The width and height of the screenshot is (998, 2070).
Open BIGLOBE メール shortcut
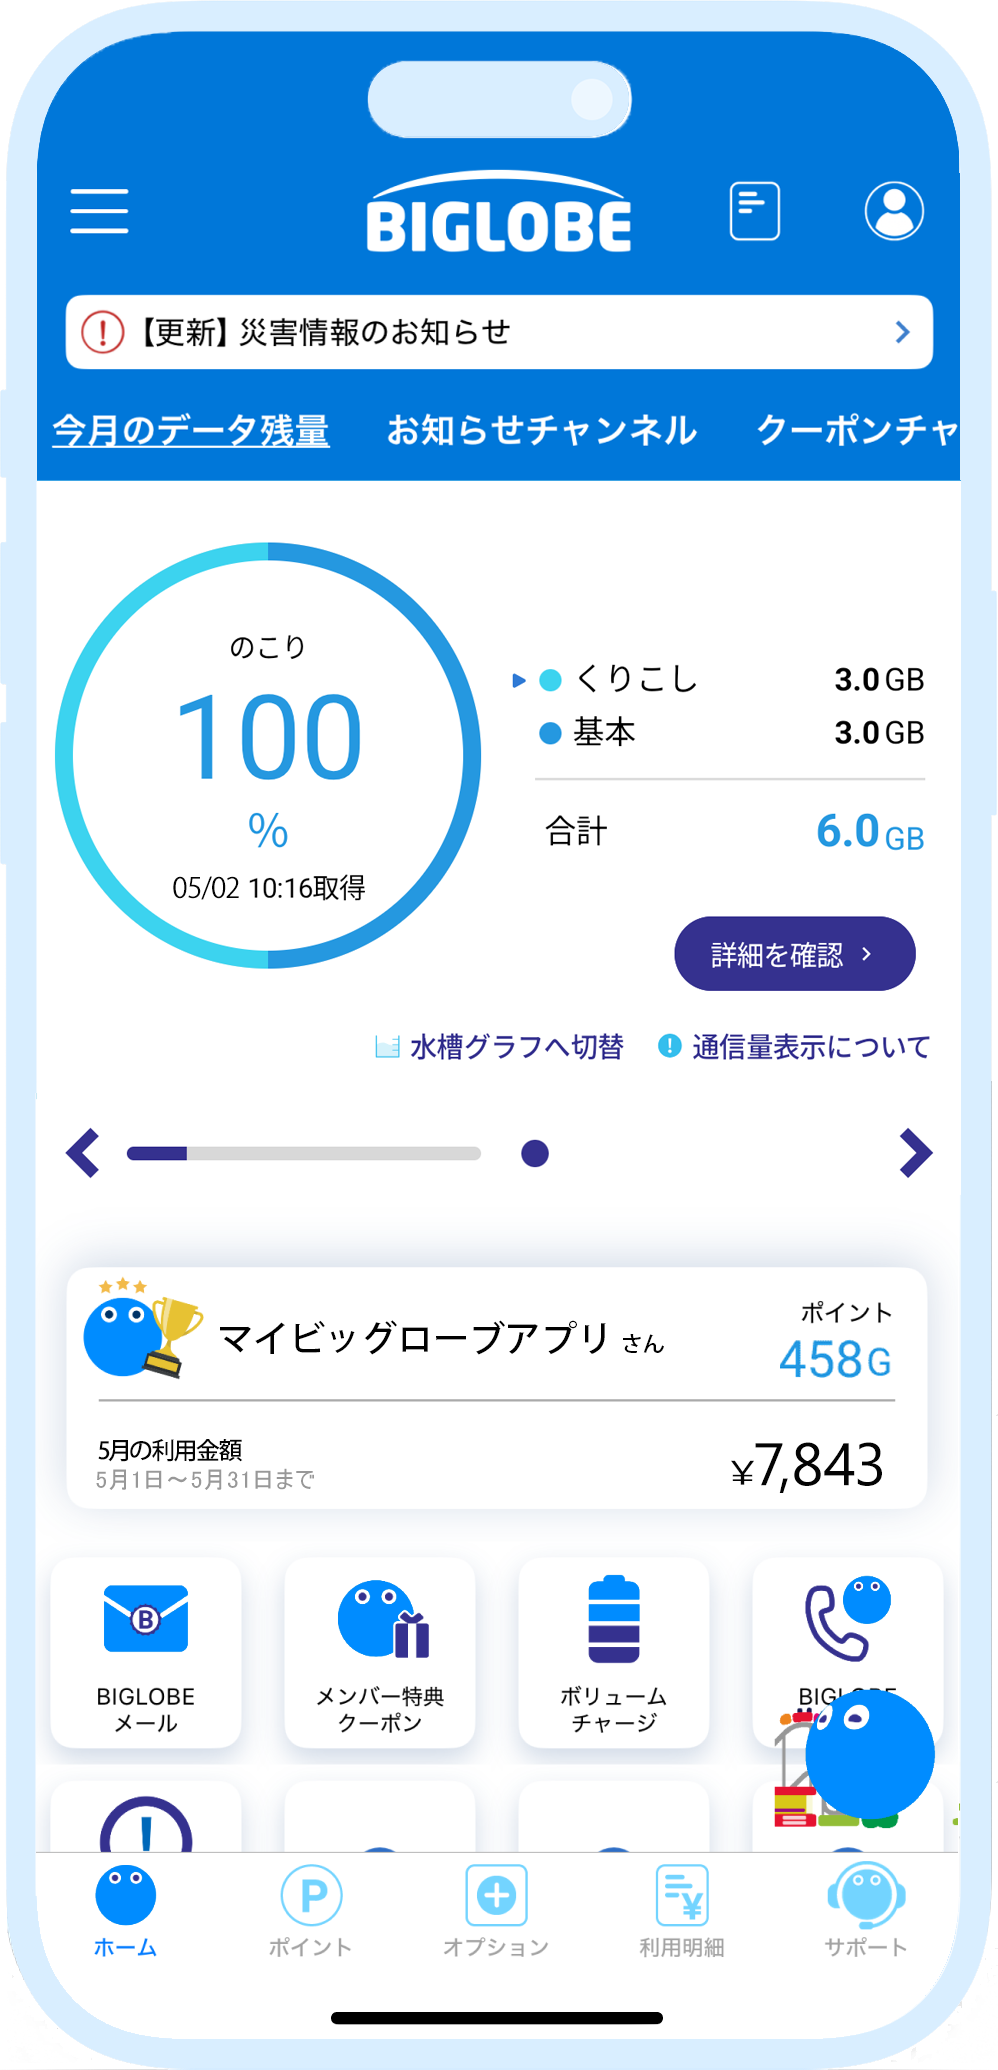(x=146, y=1651)
